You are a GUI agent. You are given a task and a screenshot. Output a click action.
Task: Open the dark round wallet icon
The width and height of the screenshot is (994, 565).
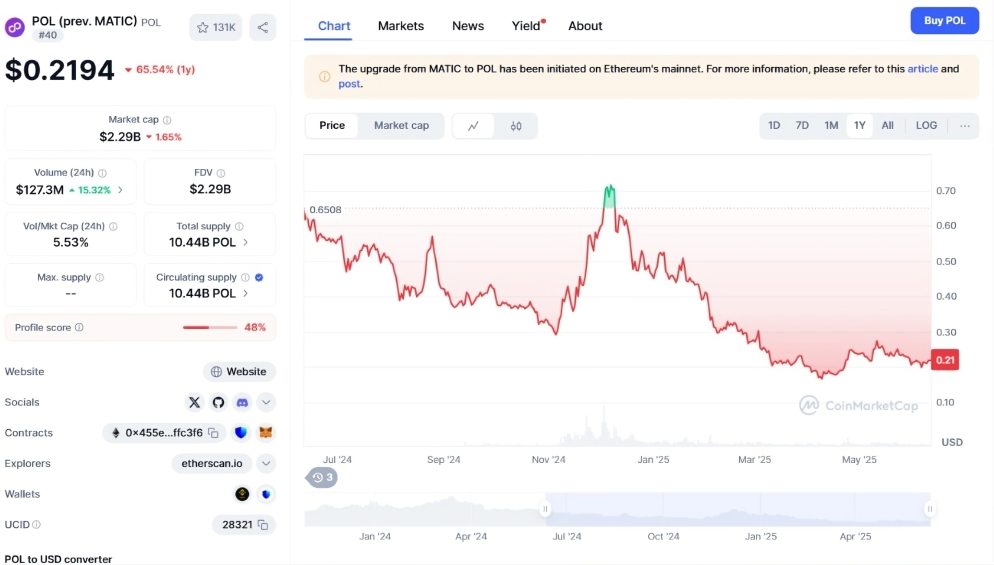pos(242,494)
